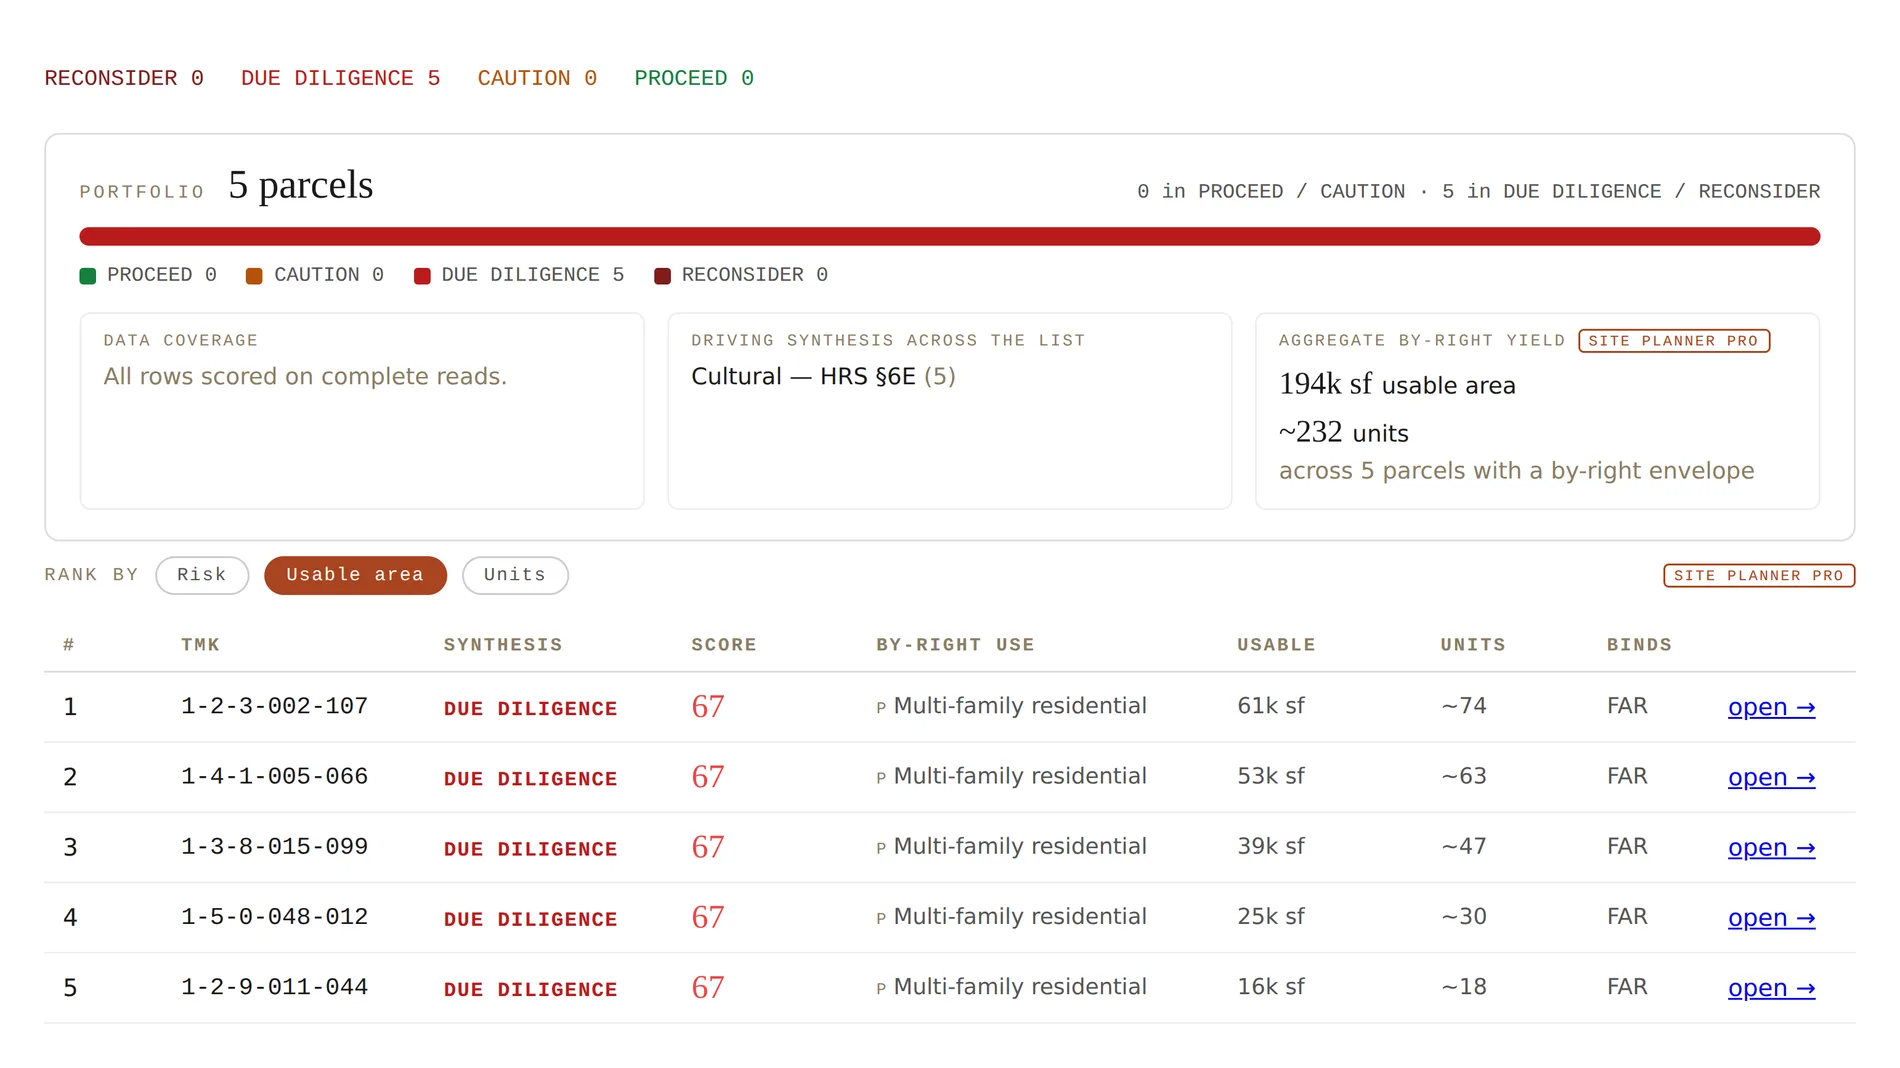The image size is (1900, 1068).
Task: Click the 16k sf usable value
Action: tap(1271, 987)
